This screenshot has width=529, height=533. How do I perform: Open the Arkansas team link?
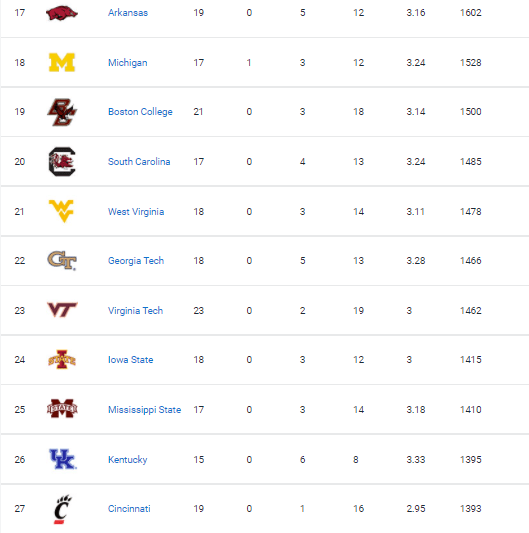[x=128, y=13]
